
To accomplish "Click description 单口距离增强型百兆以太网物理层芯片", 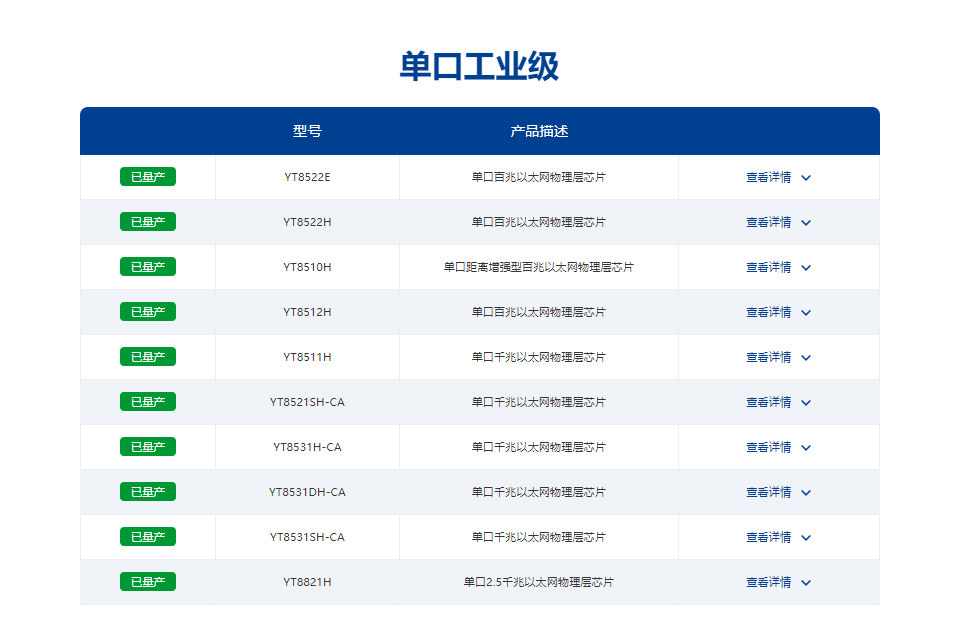I will click(539, 267).
